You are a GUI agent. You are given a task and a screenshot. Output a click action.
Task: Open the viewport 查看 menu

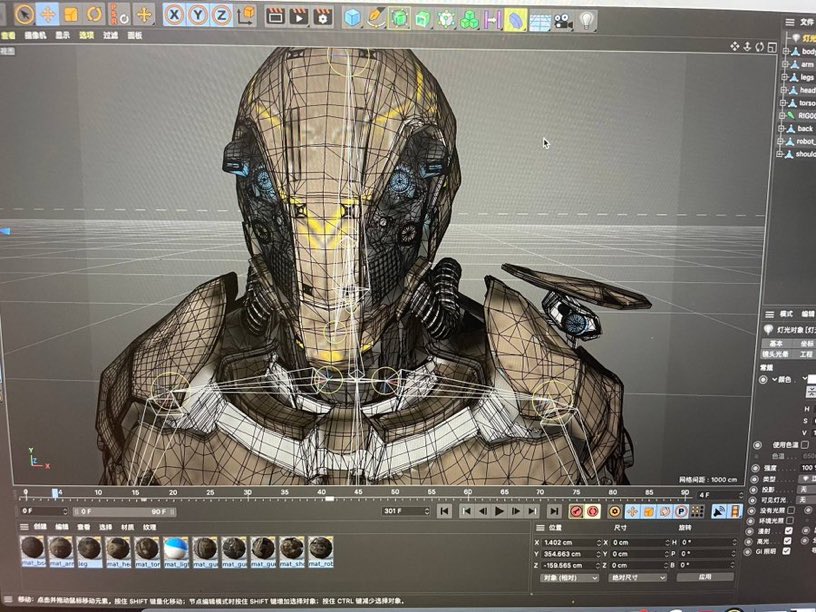click(x=8, y=35)
